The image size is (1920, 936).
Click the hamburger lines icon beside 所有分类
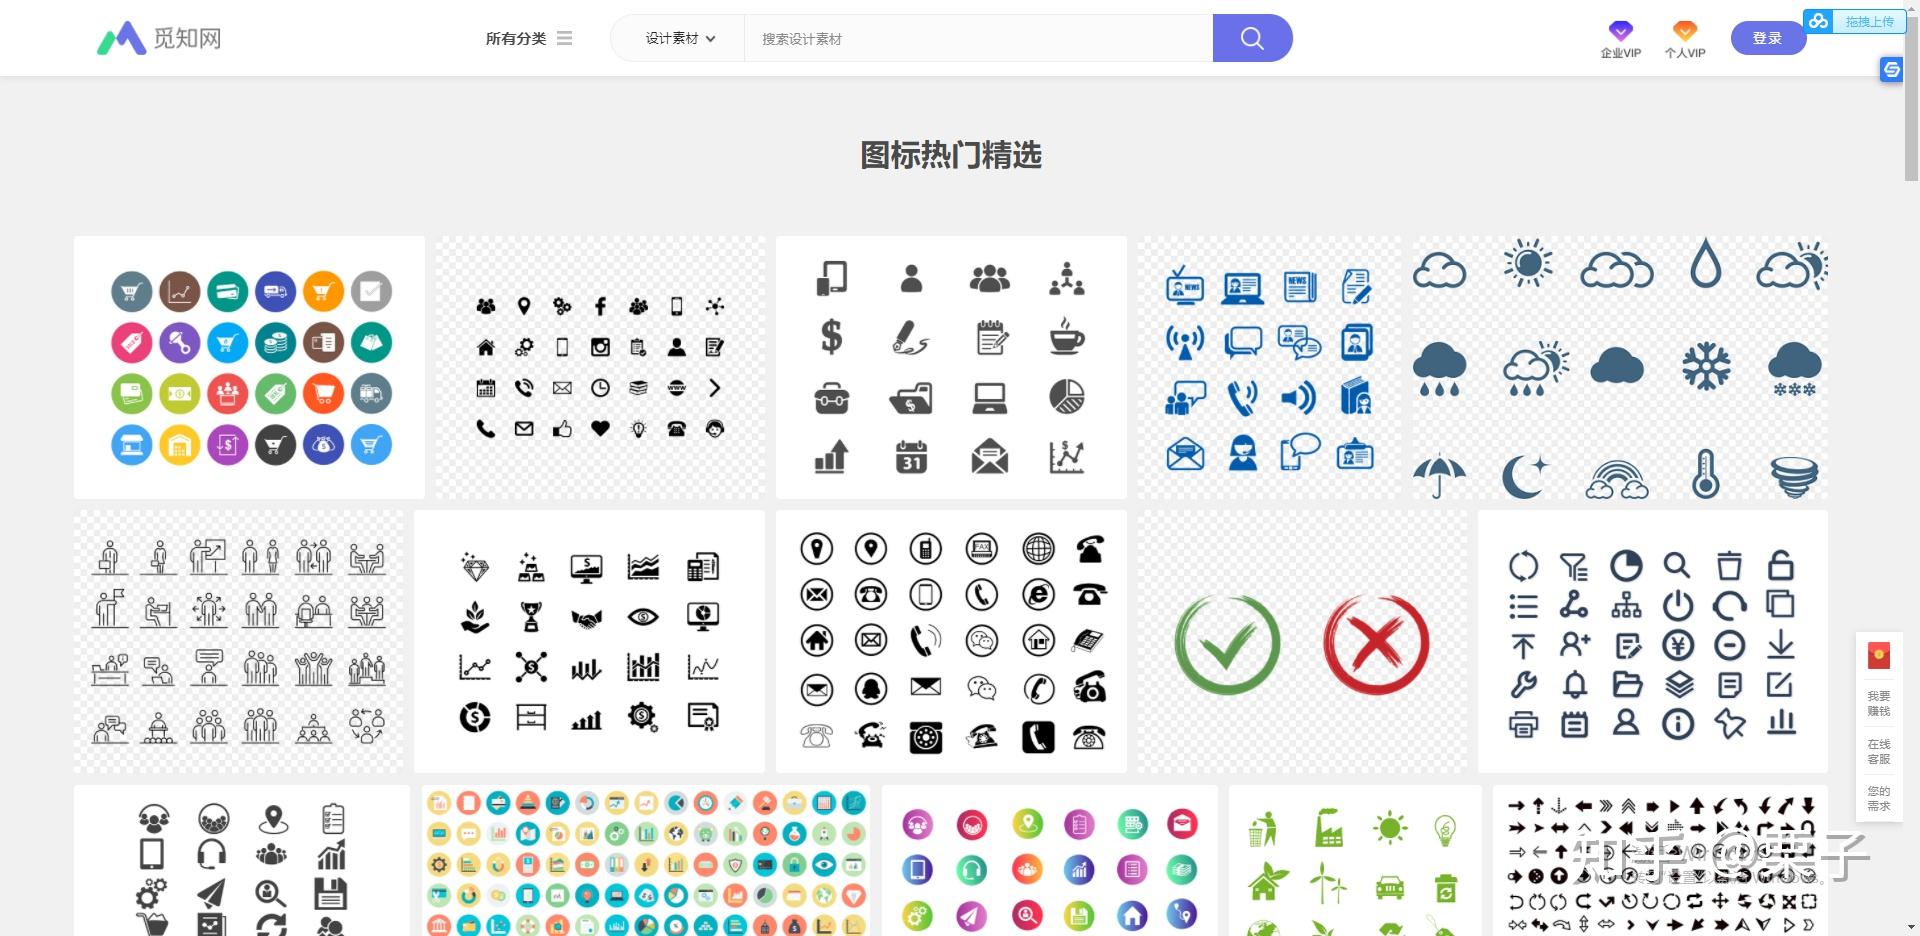click(565, 38)
